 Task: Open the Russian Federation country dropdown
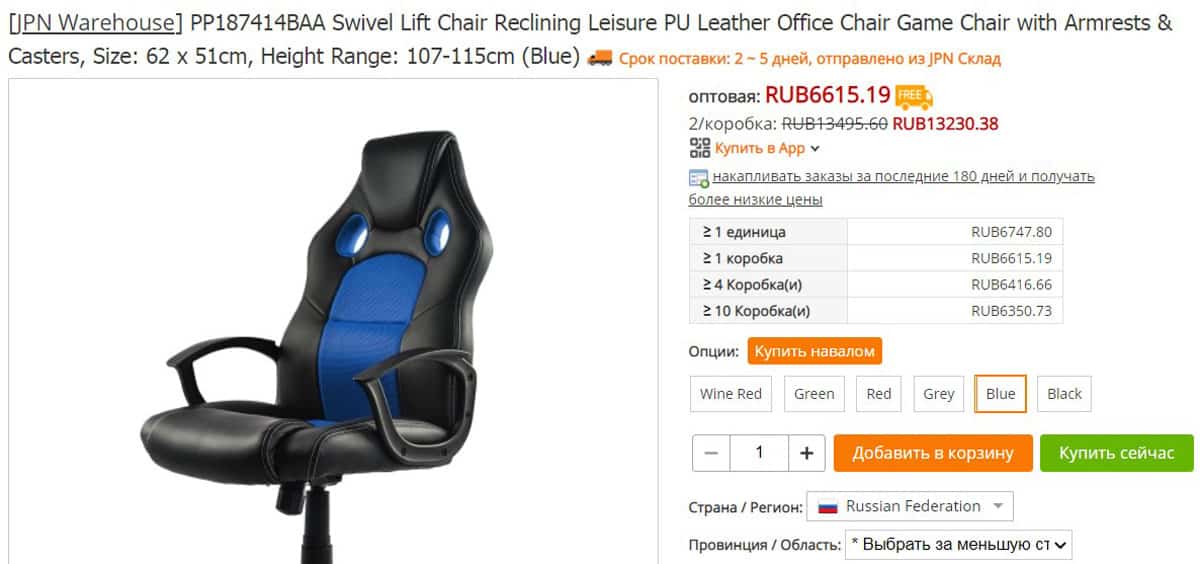(x=910, y=506)
